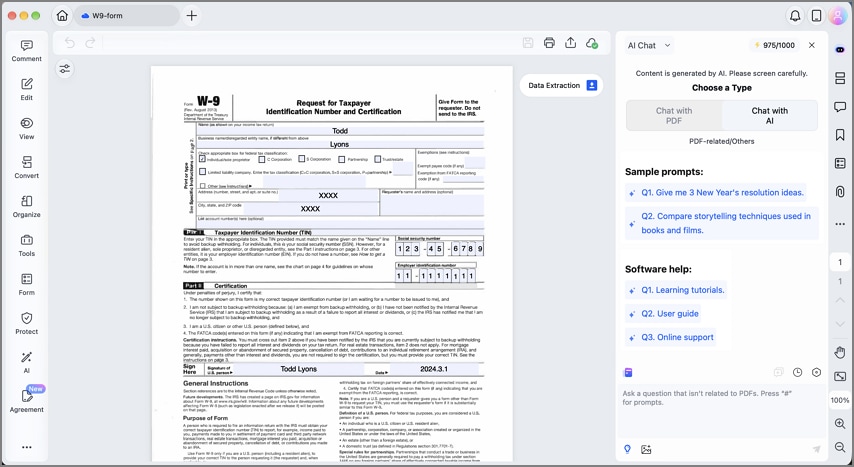Viewport: 854px width, 467px height.
Task: Print the document
Action: 549,43
